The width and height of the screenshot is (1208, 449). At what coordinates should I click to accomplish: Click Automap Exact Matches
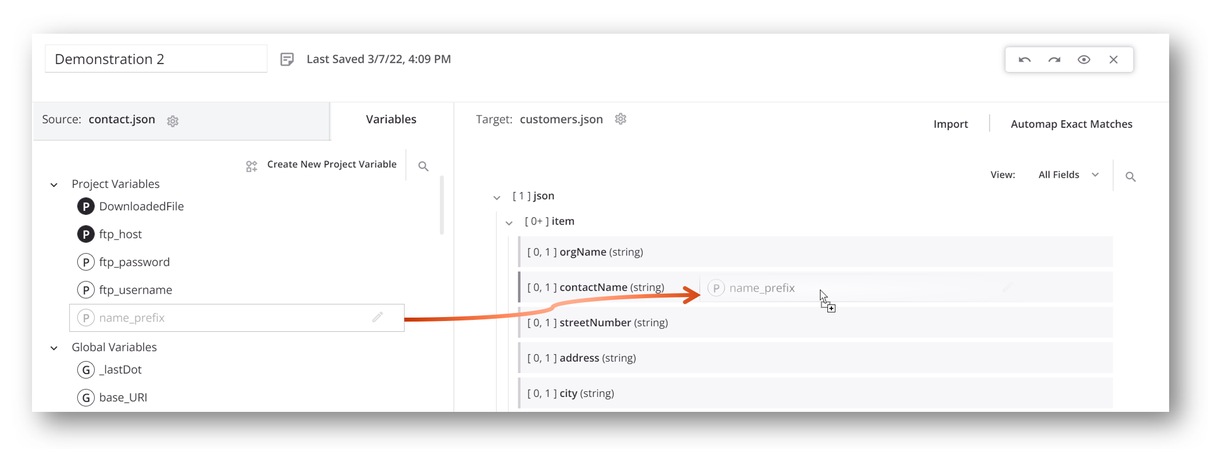1071,124
